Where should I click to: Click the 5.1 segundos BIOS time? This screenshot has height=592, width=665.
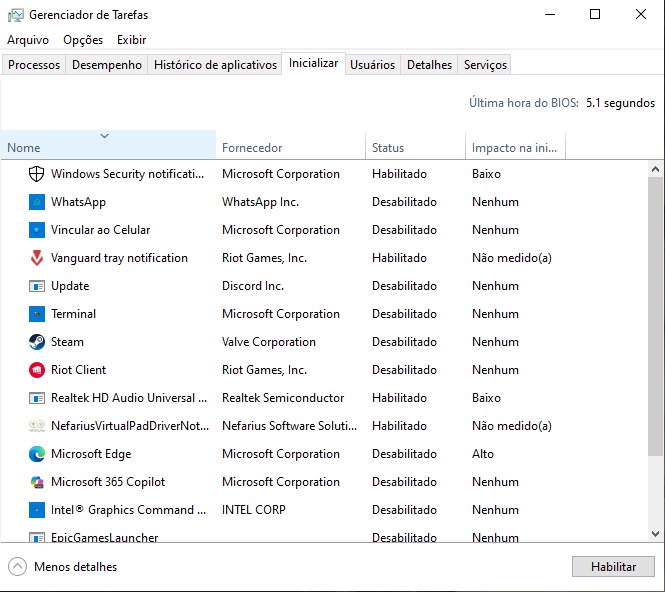(620, 103)
